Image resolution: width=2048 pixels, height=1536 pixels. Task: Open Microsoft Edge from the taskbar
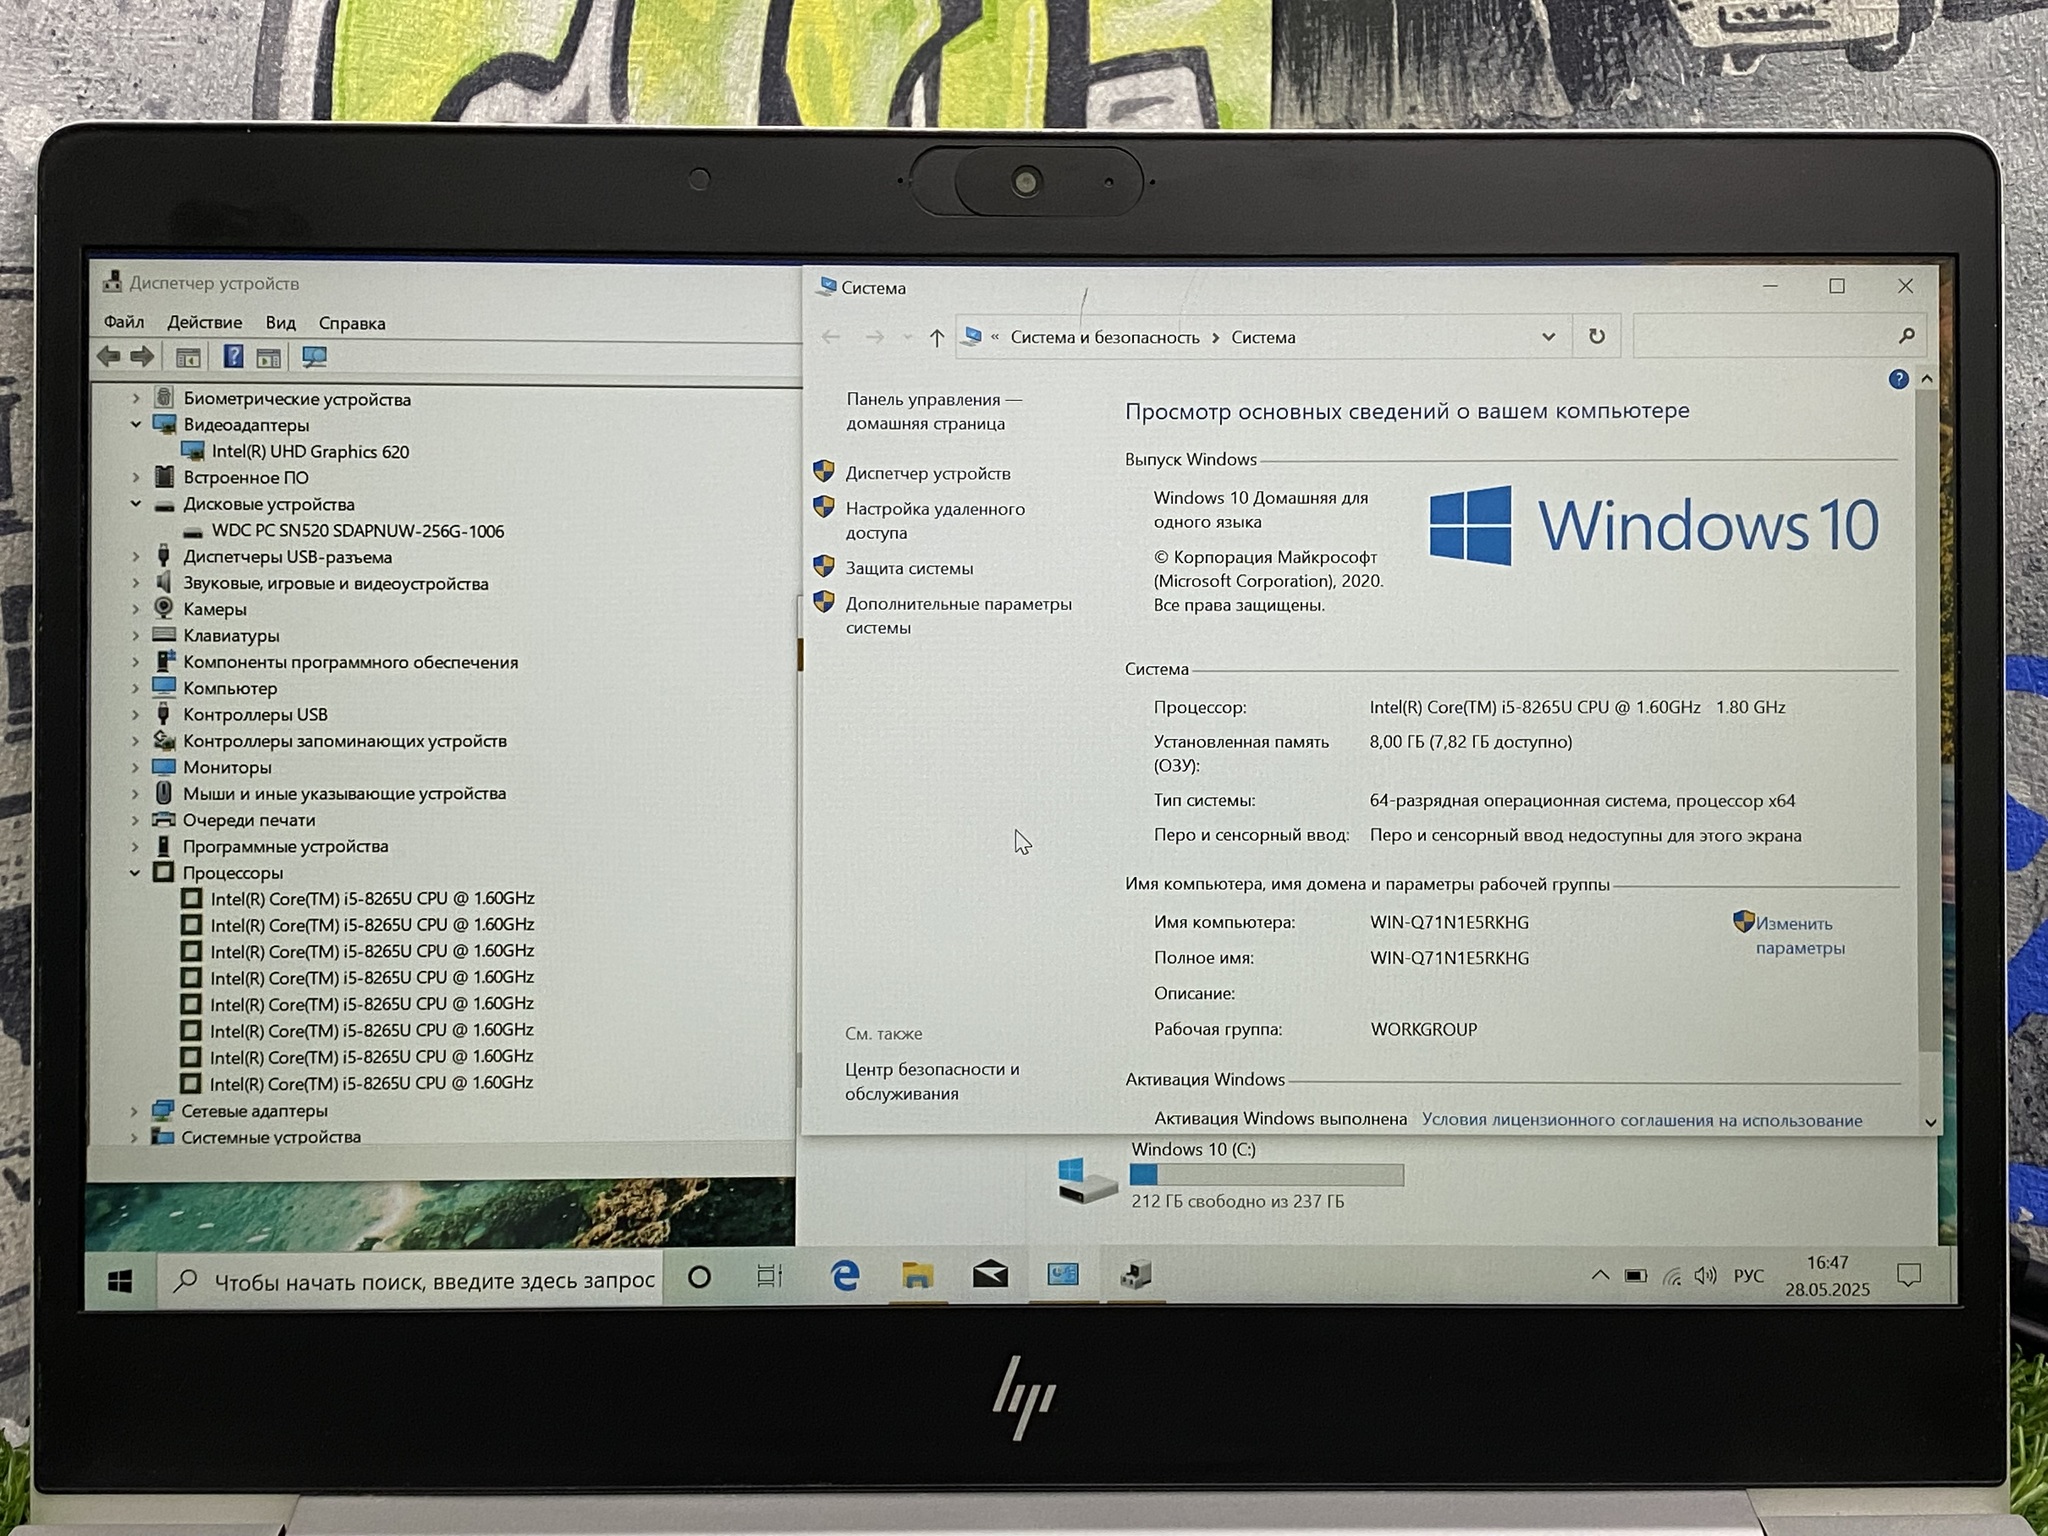(845, 1275)
